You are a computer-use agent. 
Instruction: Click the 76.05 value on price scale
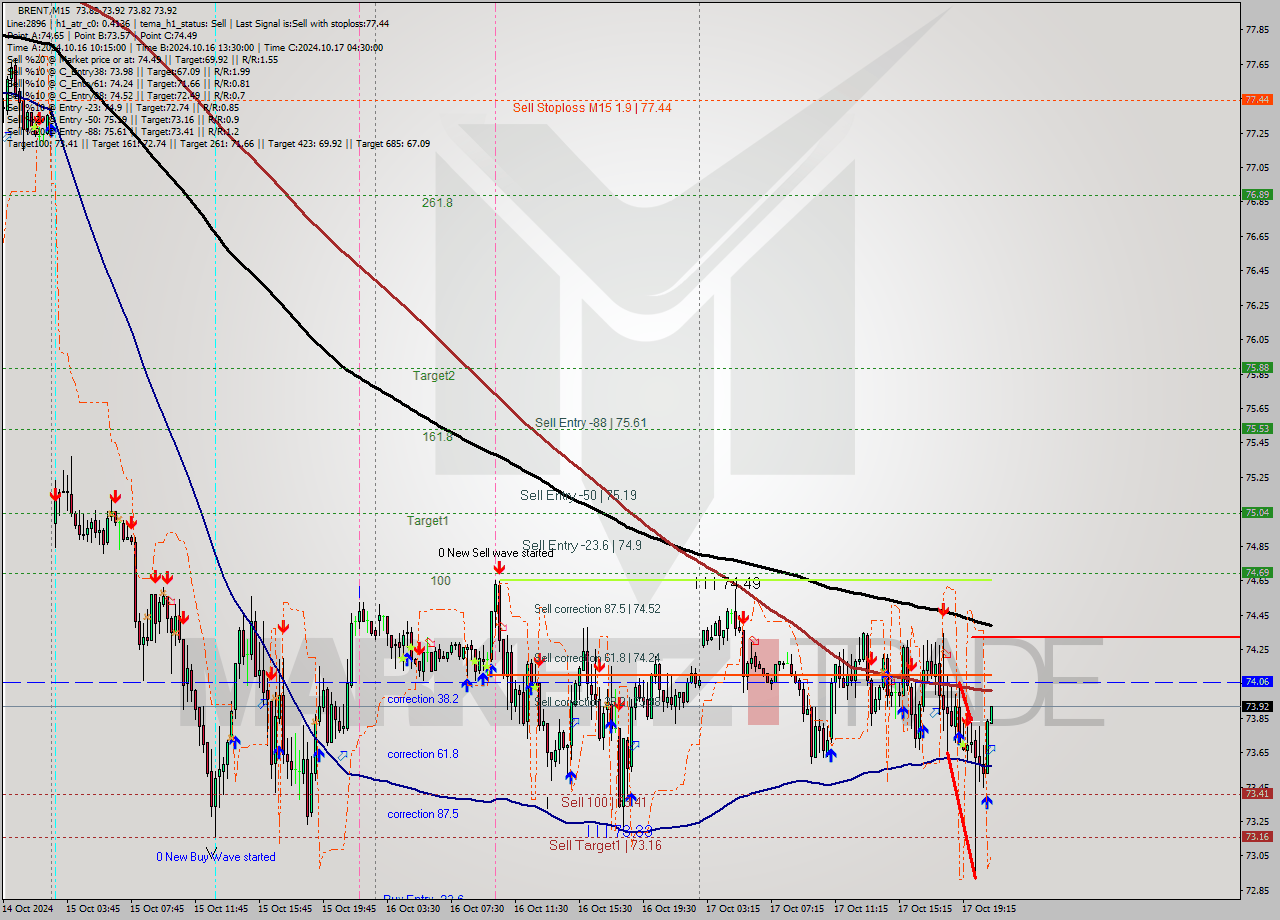point(1257,339)
